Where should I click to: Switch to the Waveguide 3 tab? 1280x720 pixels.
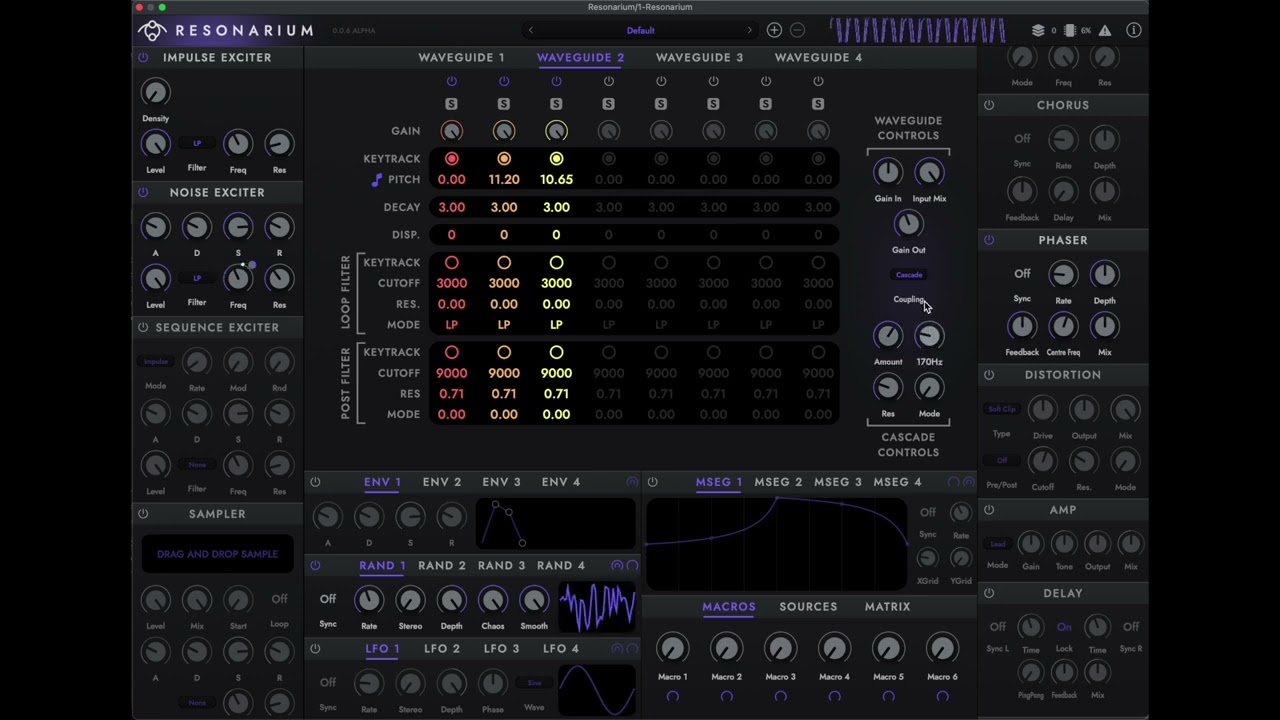[700, 58]
